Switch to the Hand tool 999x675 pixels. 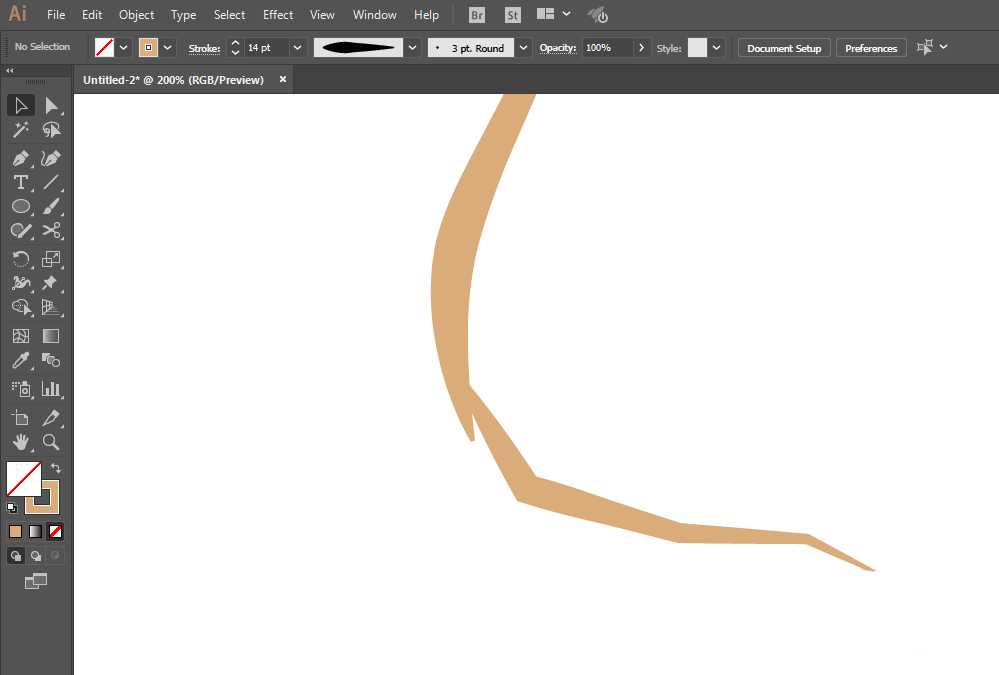(x=20, y=441)
